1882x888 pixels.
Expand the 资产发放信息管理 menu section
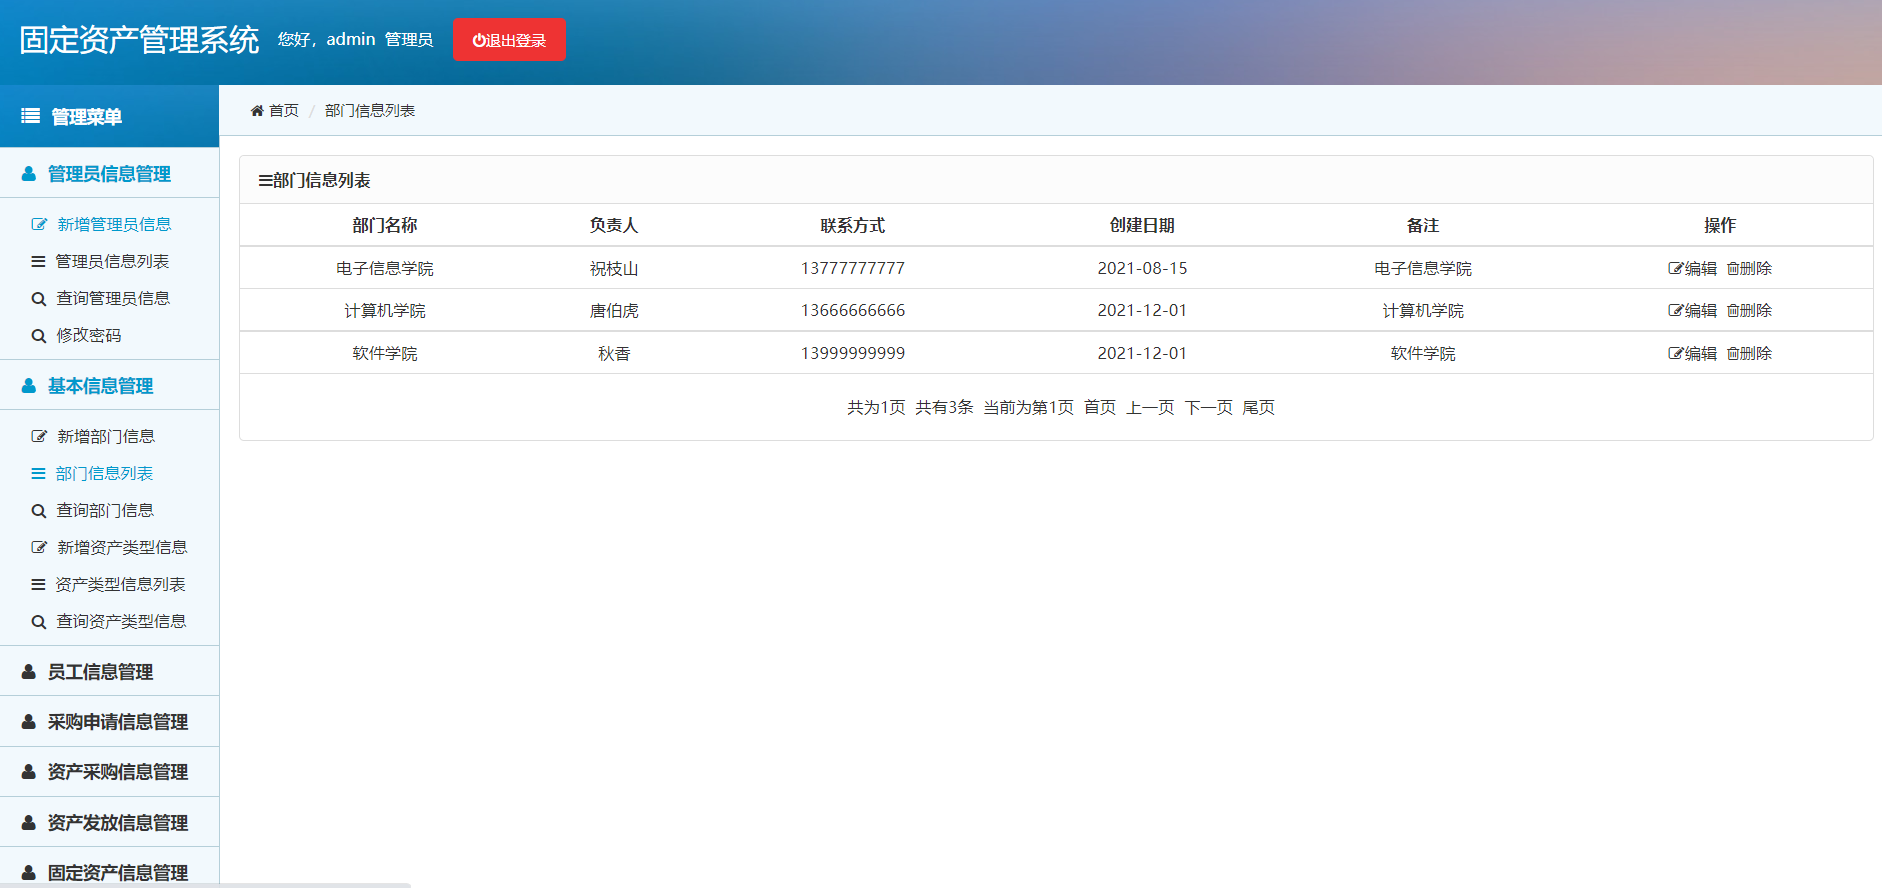pyautogui.click(x=110, y=822)
